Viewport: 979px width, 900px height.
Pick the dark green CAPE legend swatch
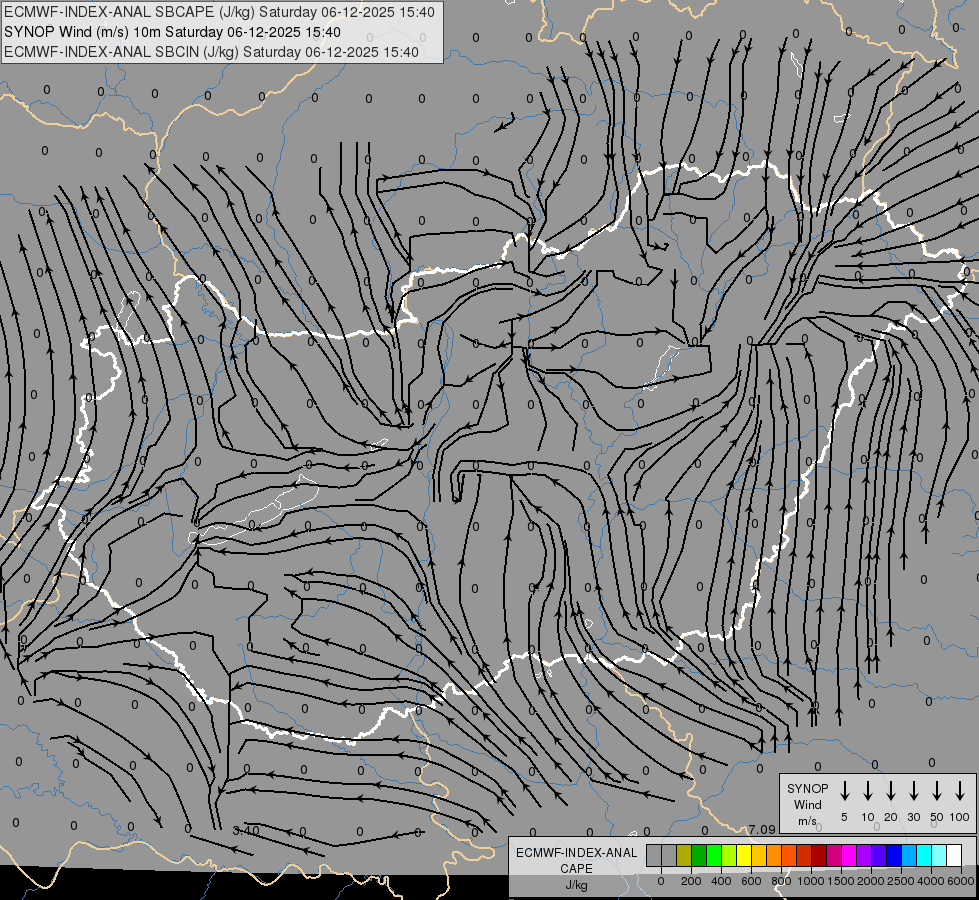[x=699, y=855]
